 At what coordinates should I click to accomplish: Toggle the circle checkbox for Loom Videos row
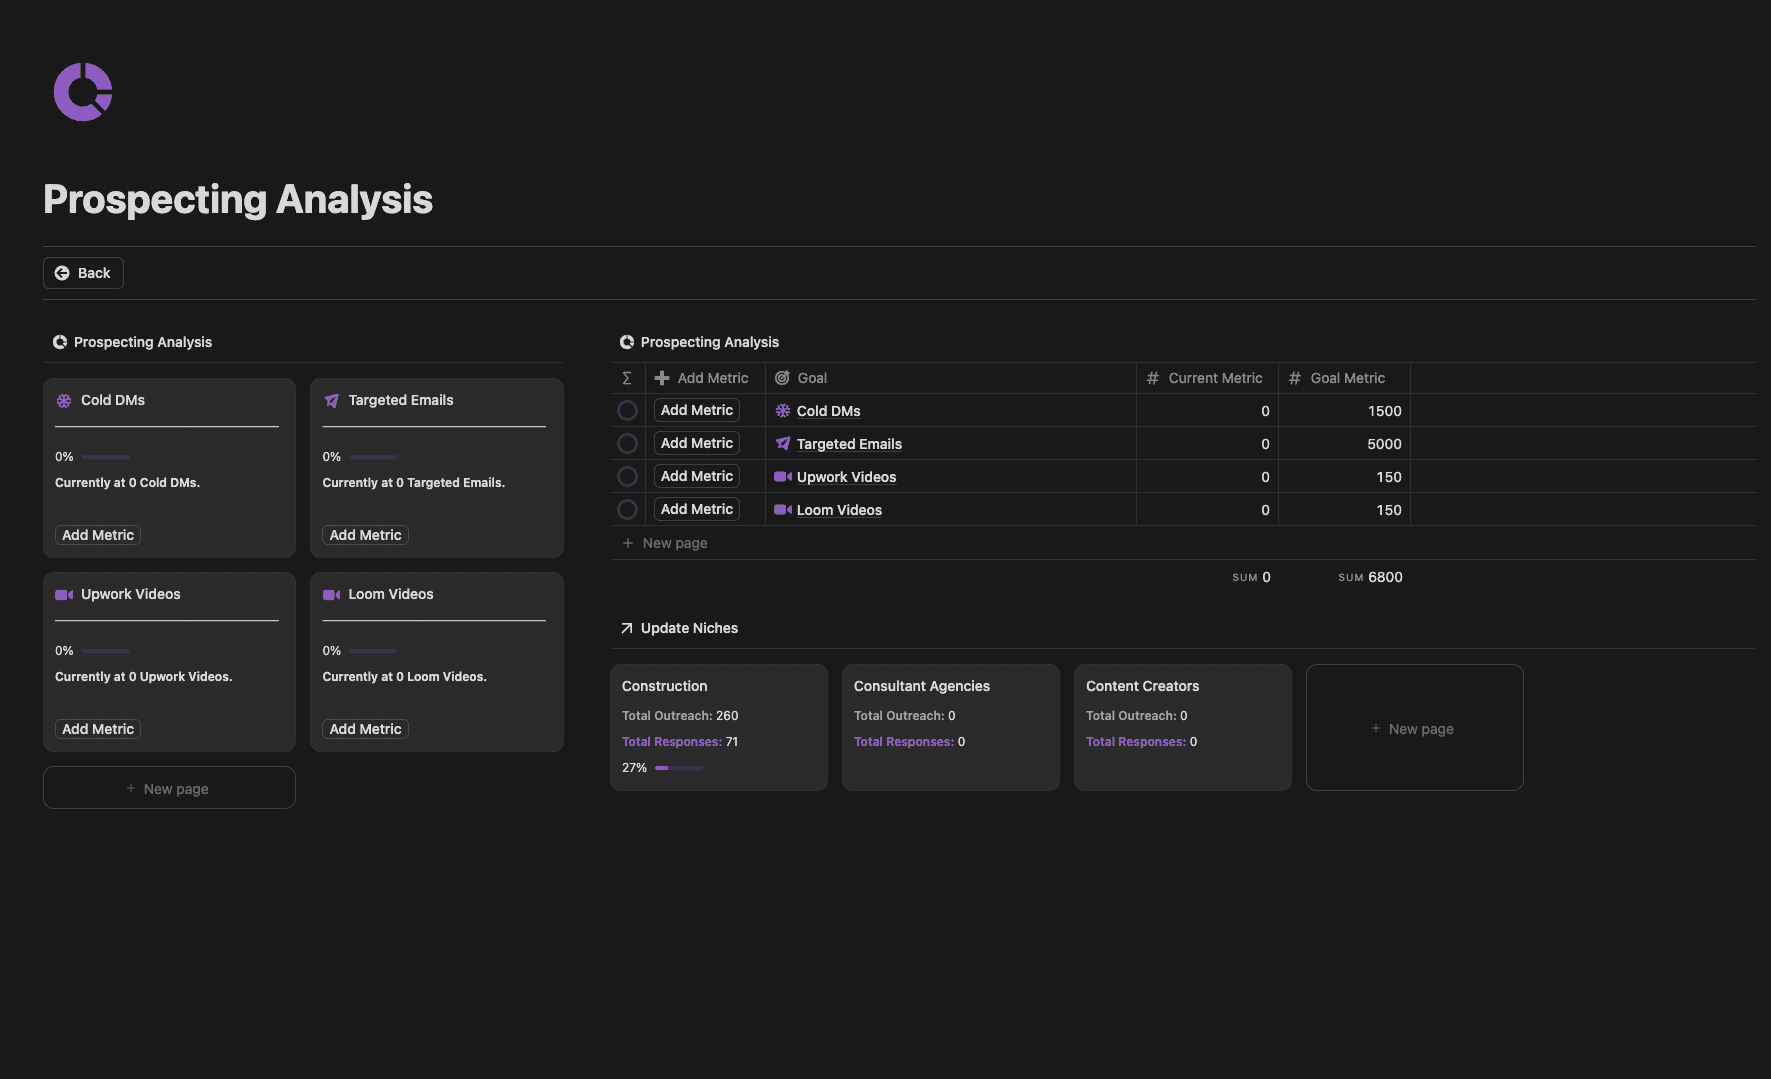tap(627, 509)
